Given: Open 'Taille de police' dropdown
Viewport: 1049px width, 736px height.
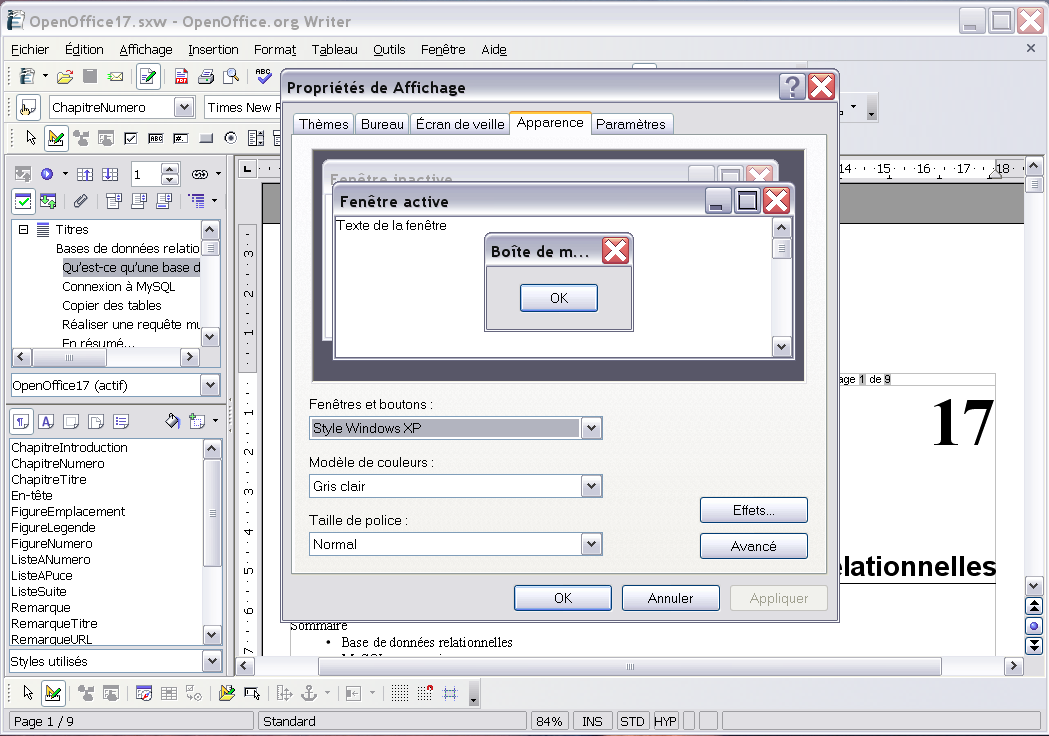Looking at the screenshot, I should pos(591,544).
